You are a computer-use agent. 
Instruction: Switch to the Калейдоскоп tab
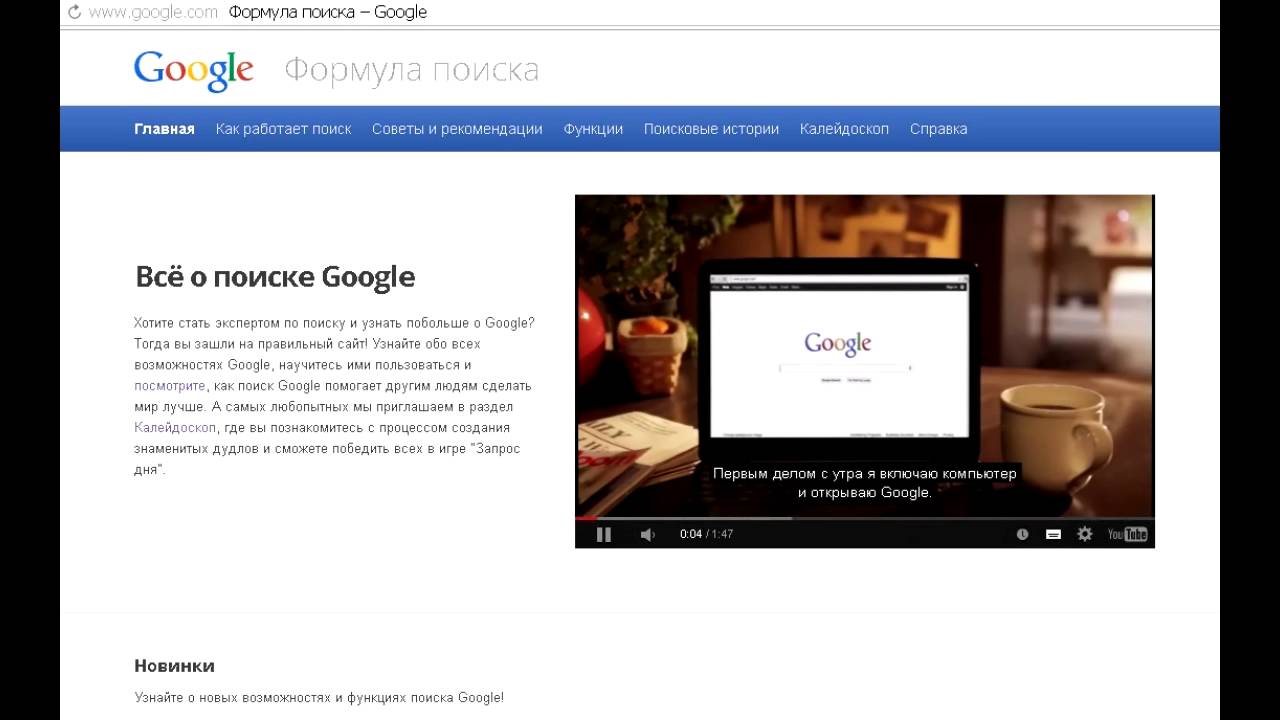click(844, 129)
